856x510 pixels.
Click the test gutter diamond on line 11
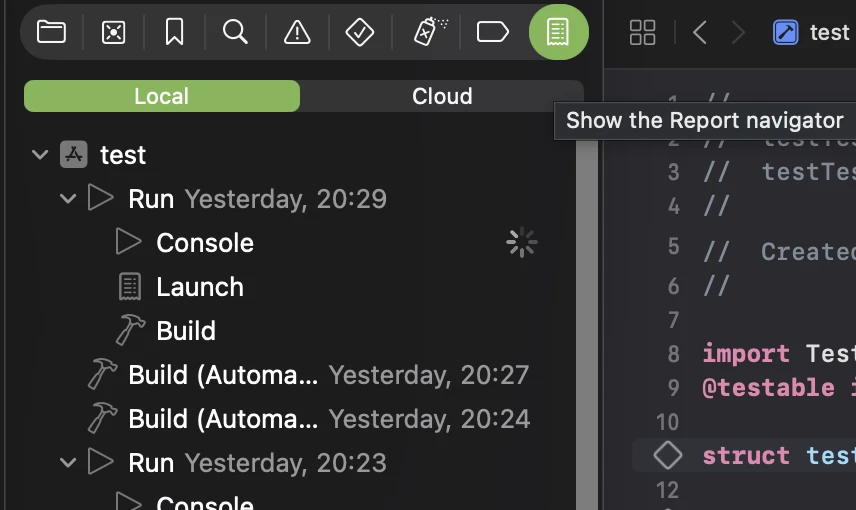(667, 456)
